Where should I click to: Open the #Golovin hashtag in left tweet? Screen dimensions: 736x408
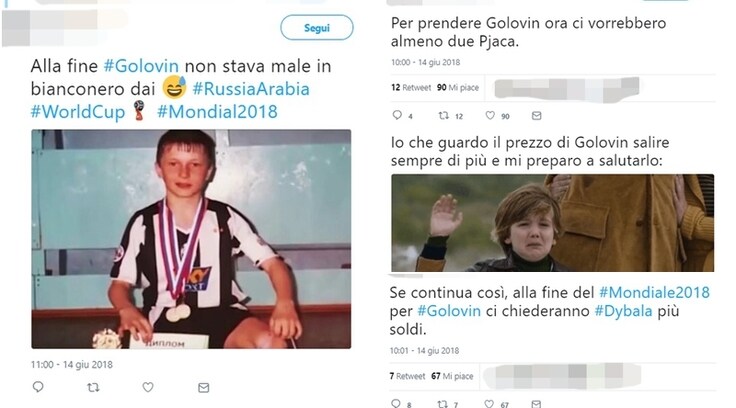(141, 66)
